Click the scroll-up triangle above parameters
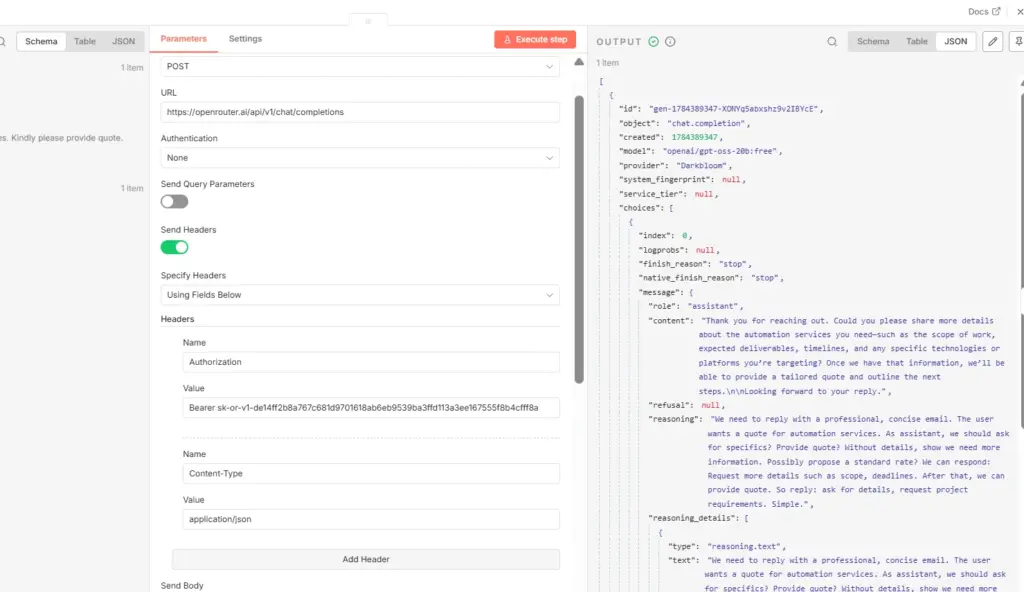Screen dimensions: 1024x592 point(579,61)
